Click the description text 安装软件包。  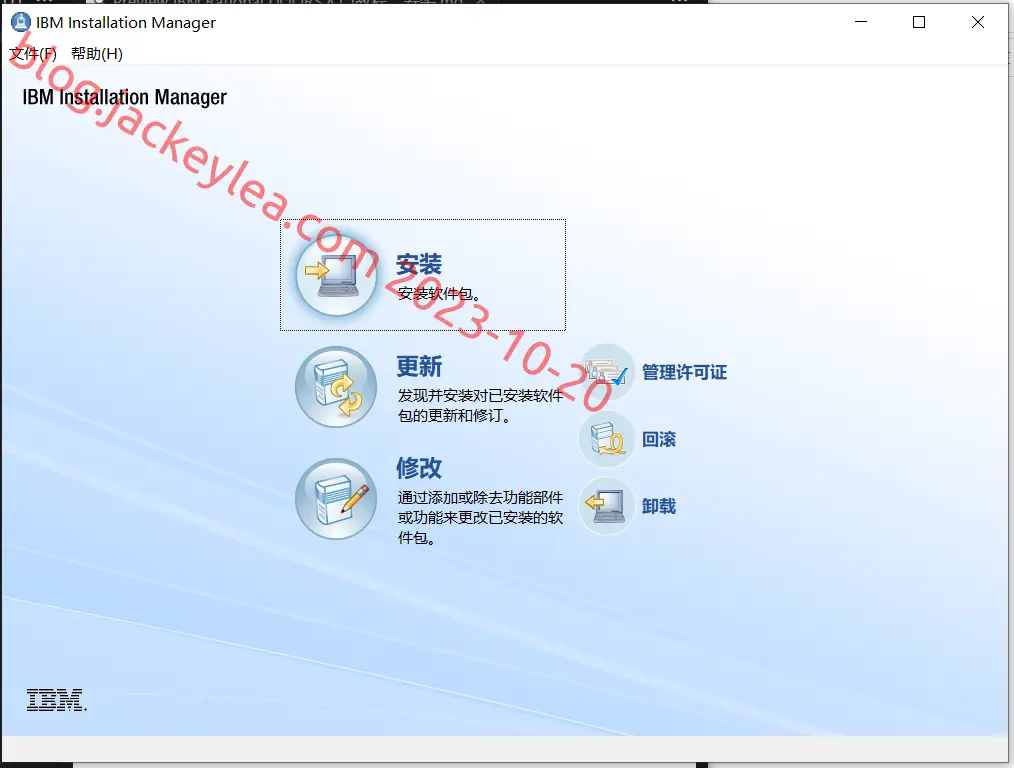click(439, 294)
